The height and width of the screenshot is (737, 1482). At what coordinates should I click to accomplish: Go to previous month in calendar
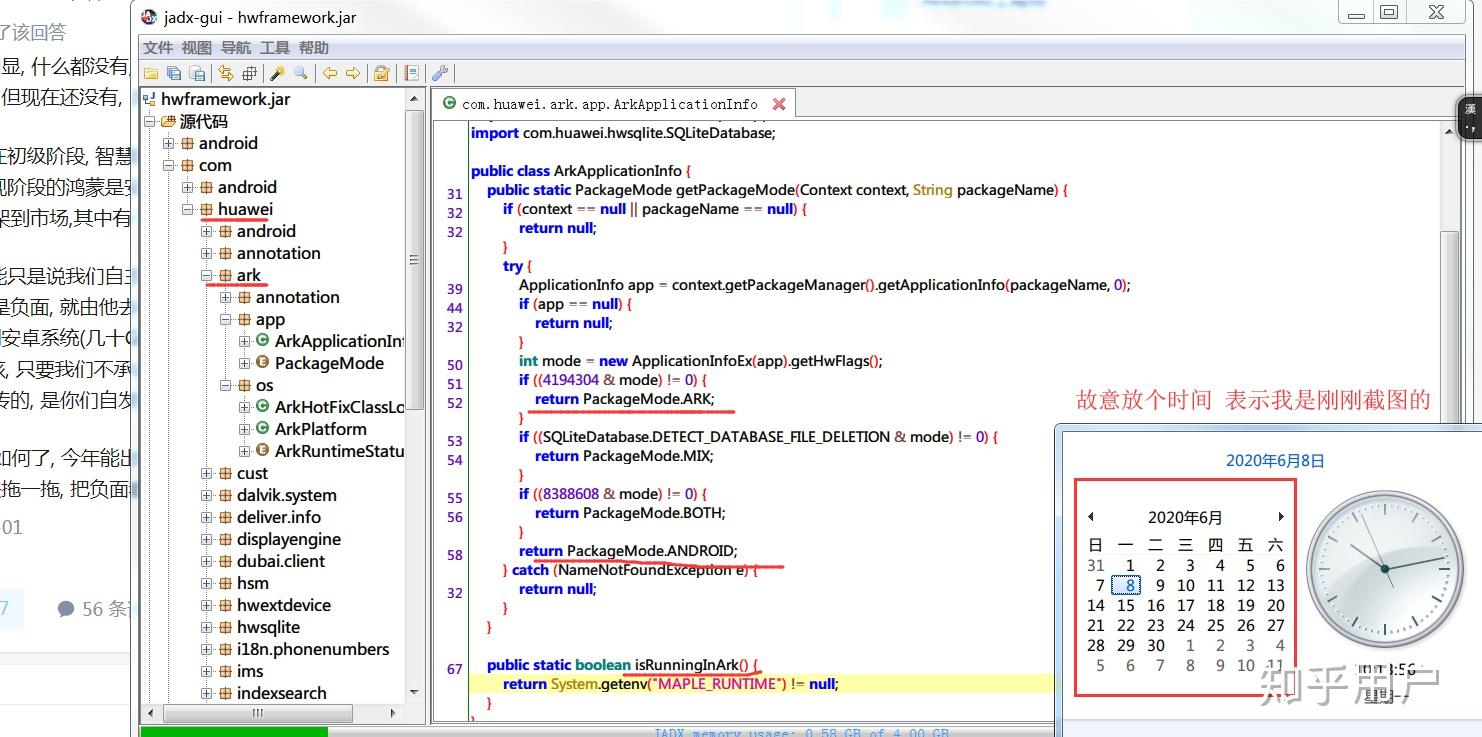point(1091,517)
